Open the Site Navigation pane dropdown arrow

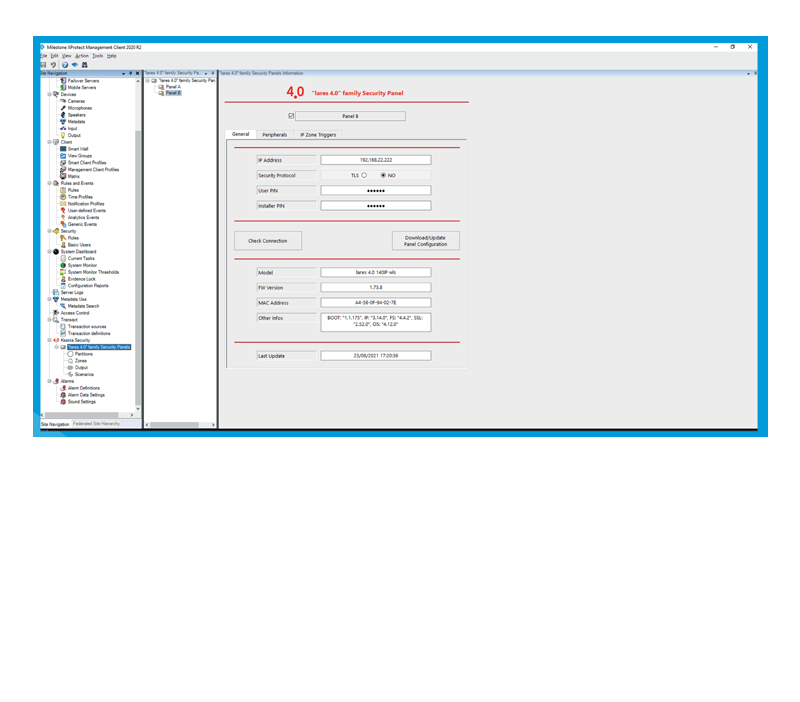(123, 73)
